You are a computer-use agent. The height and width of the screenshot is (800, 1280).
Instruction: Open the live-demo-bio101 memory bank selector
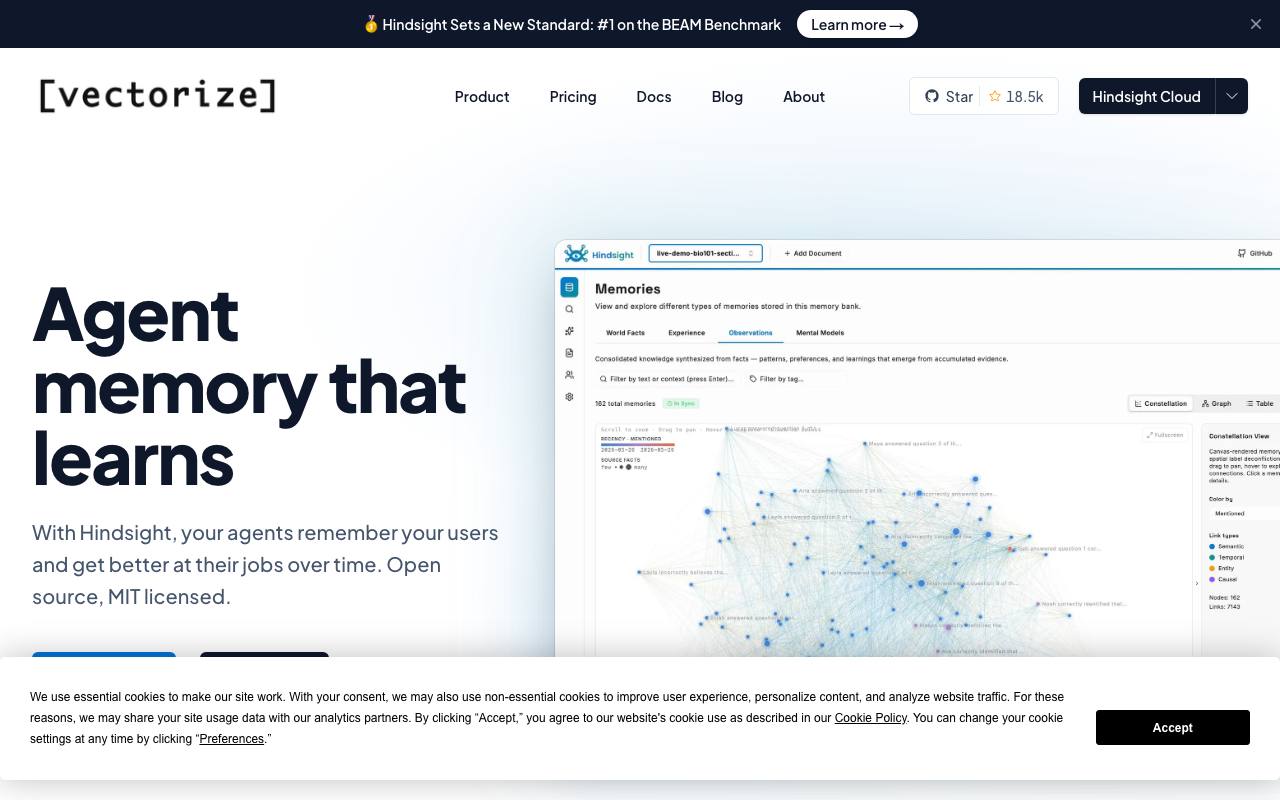coord(705,253)
